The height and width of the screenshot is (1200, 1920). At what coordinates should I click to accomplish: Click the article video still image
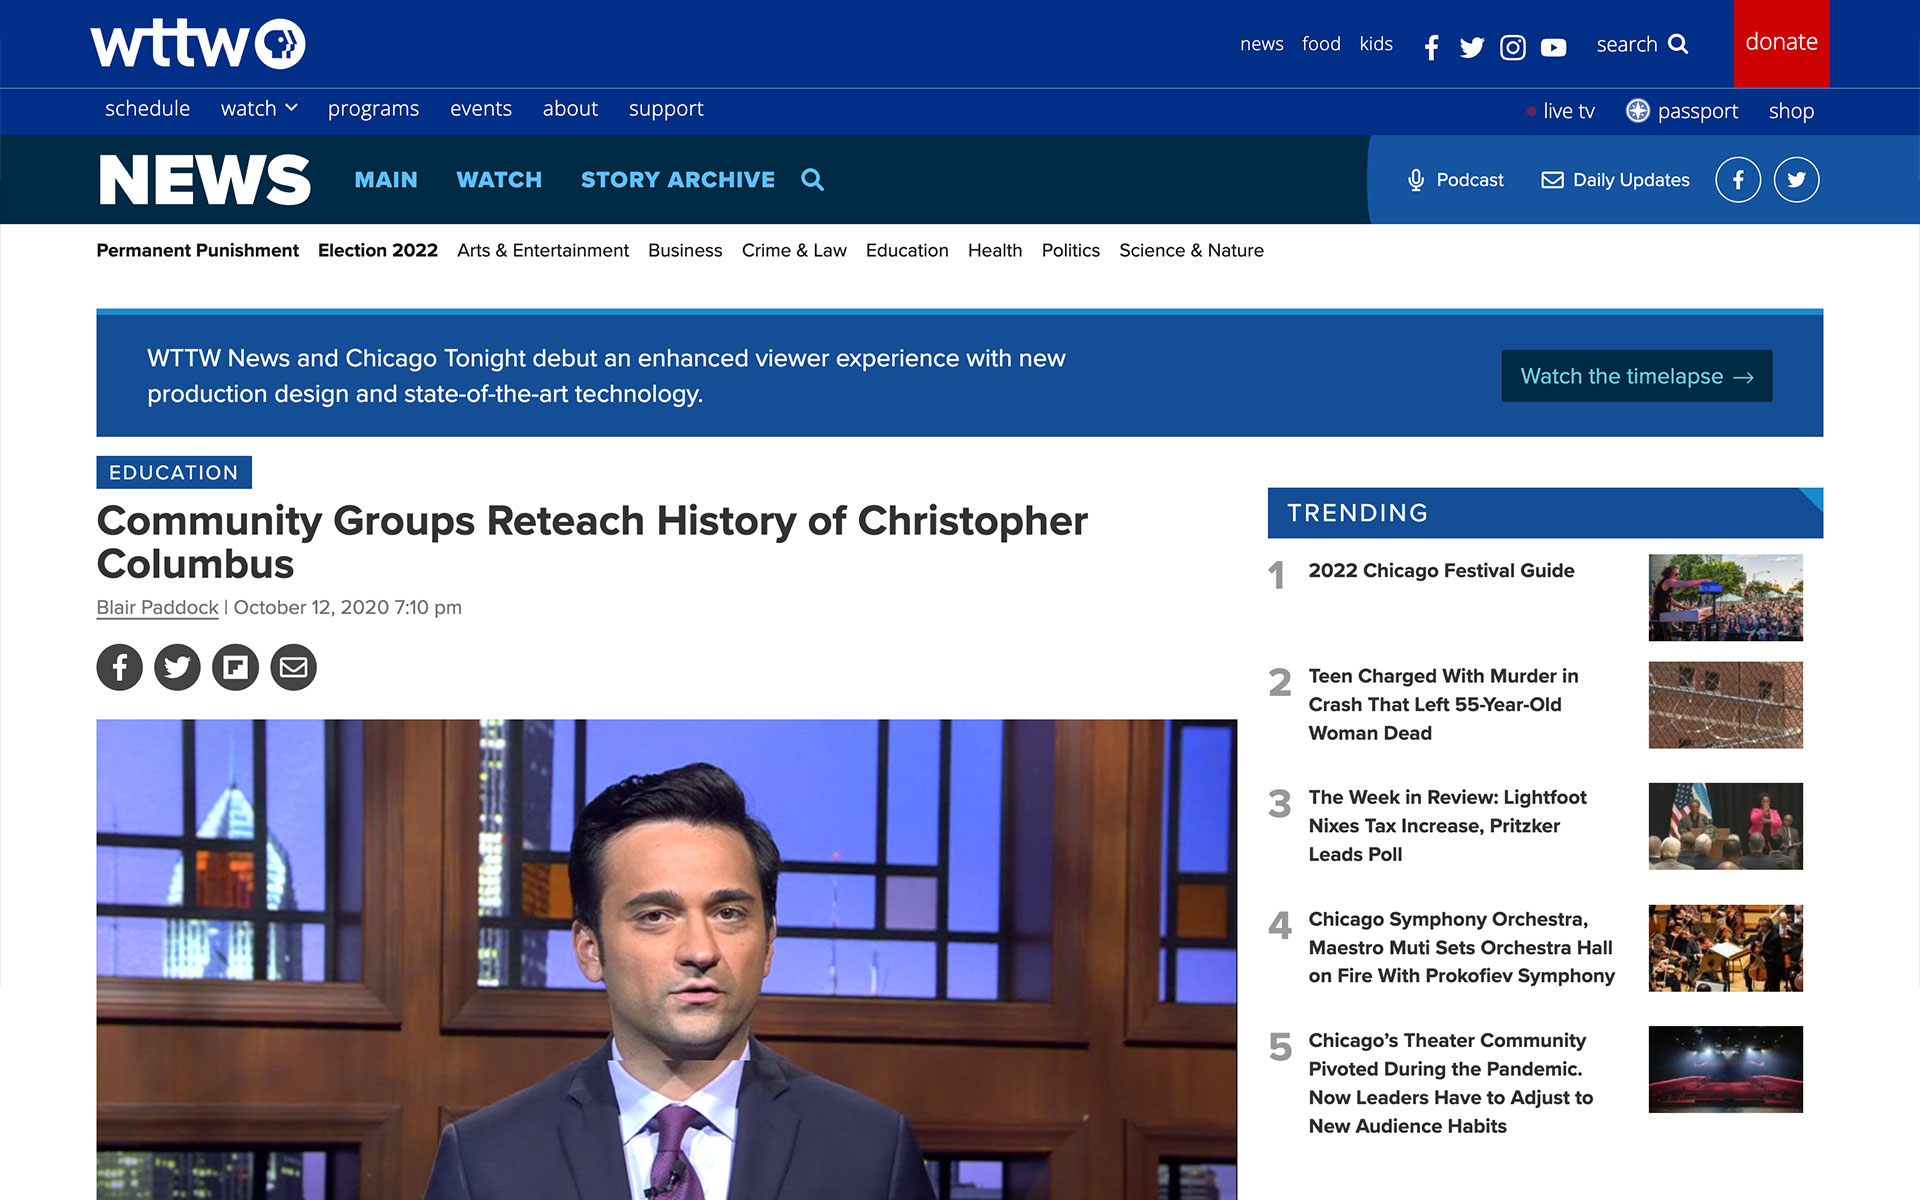(x=667, y=959)
